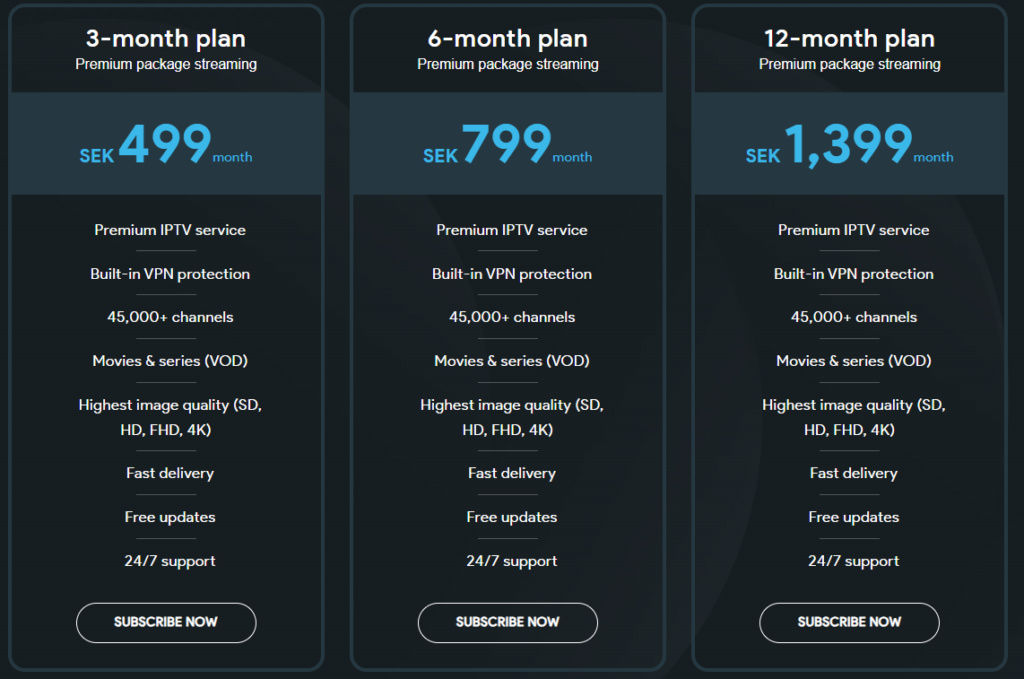
Task: Click Subscribe Now for the 12-month plan
Action: 849,622
